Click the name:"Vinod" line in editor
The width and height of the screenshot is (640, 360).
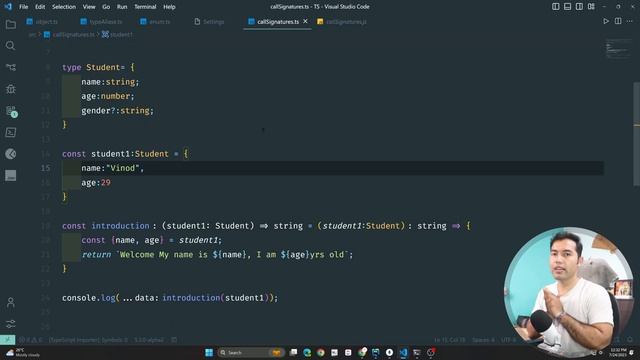(113, 168)
